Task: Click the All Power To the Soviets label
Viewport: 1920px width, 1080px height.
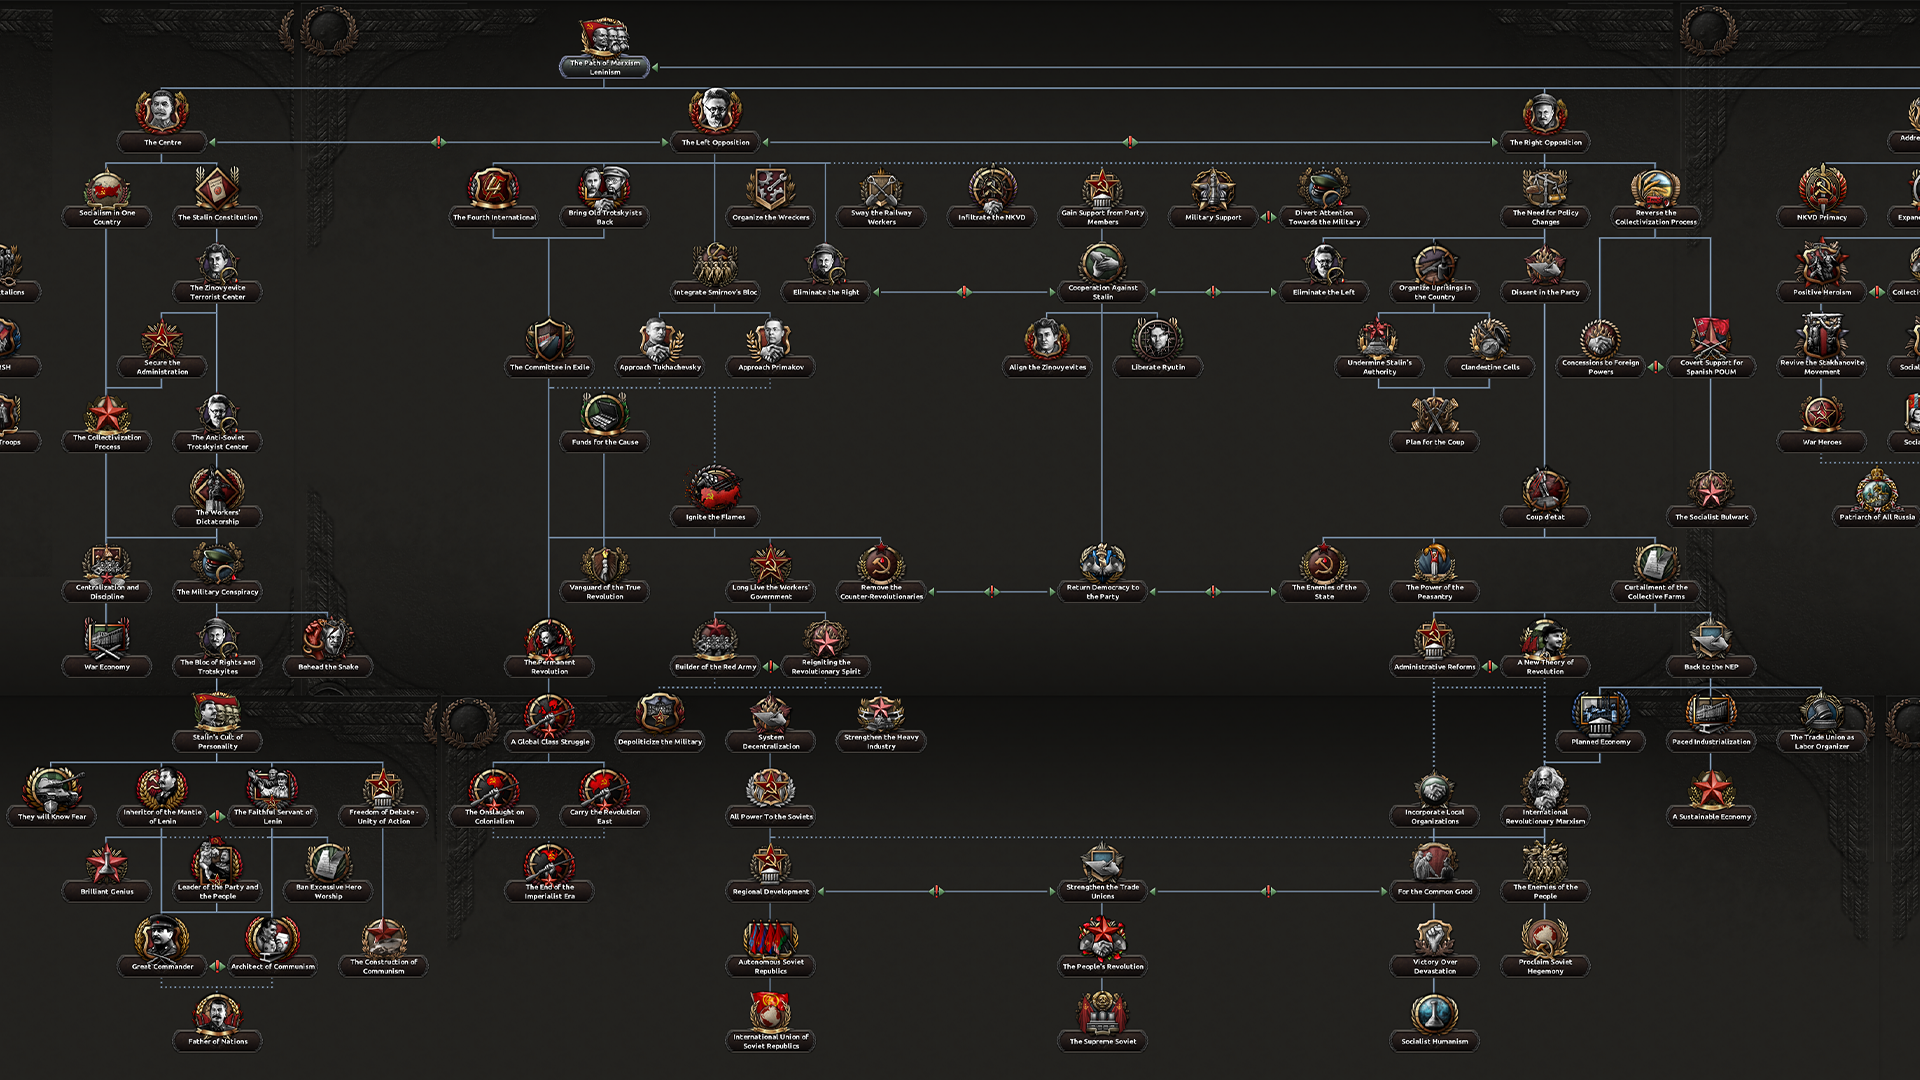Action: pos(771,817)
